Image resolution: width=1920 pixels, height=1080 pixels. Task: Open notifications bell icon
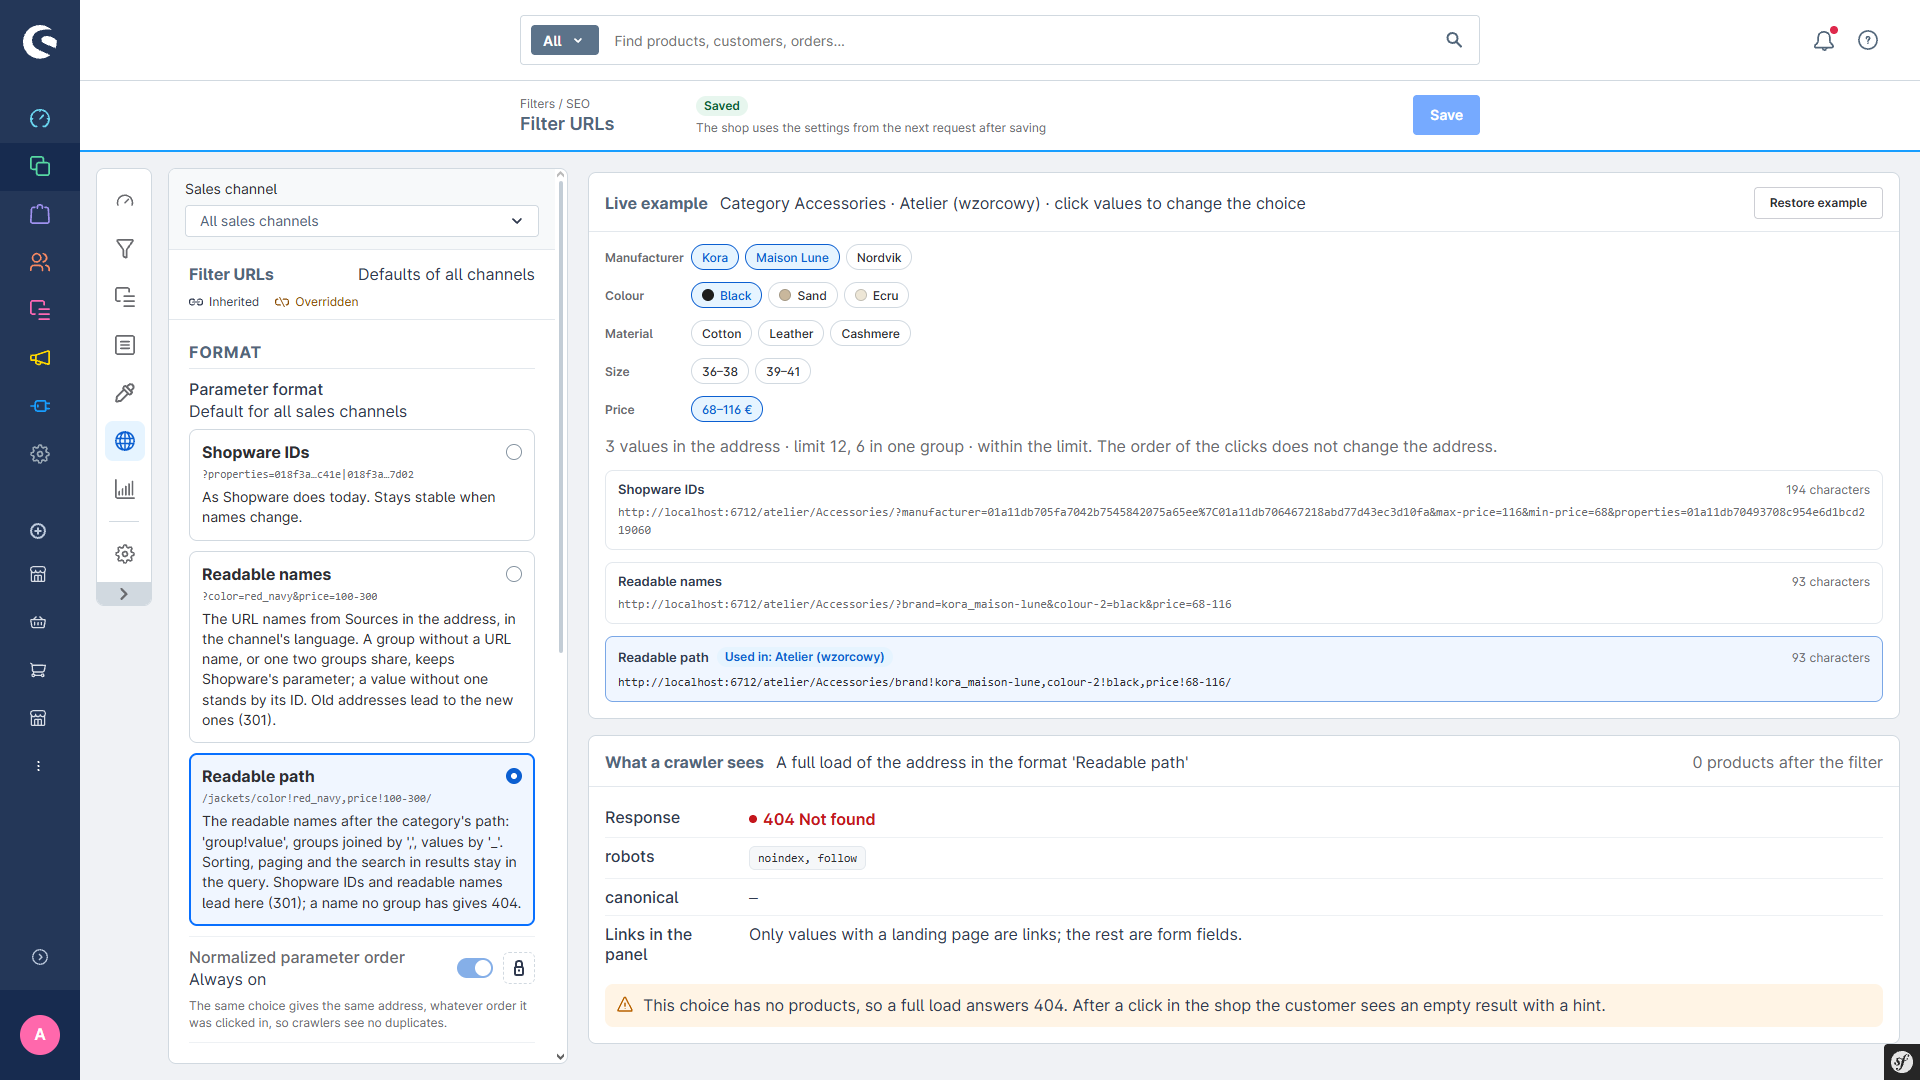(x=1824, y=40)
